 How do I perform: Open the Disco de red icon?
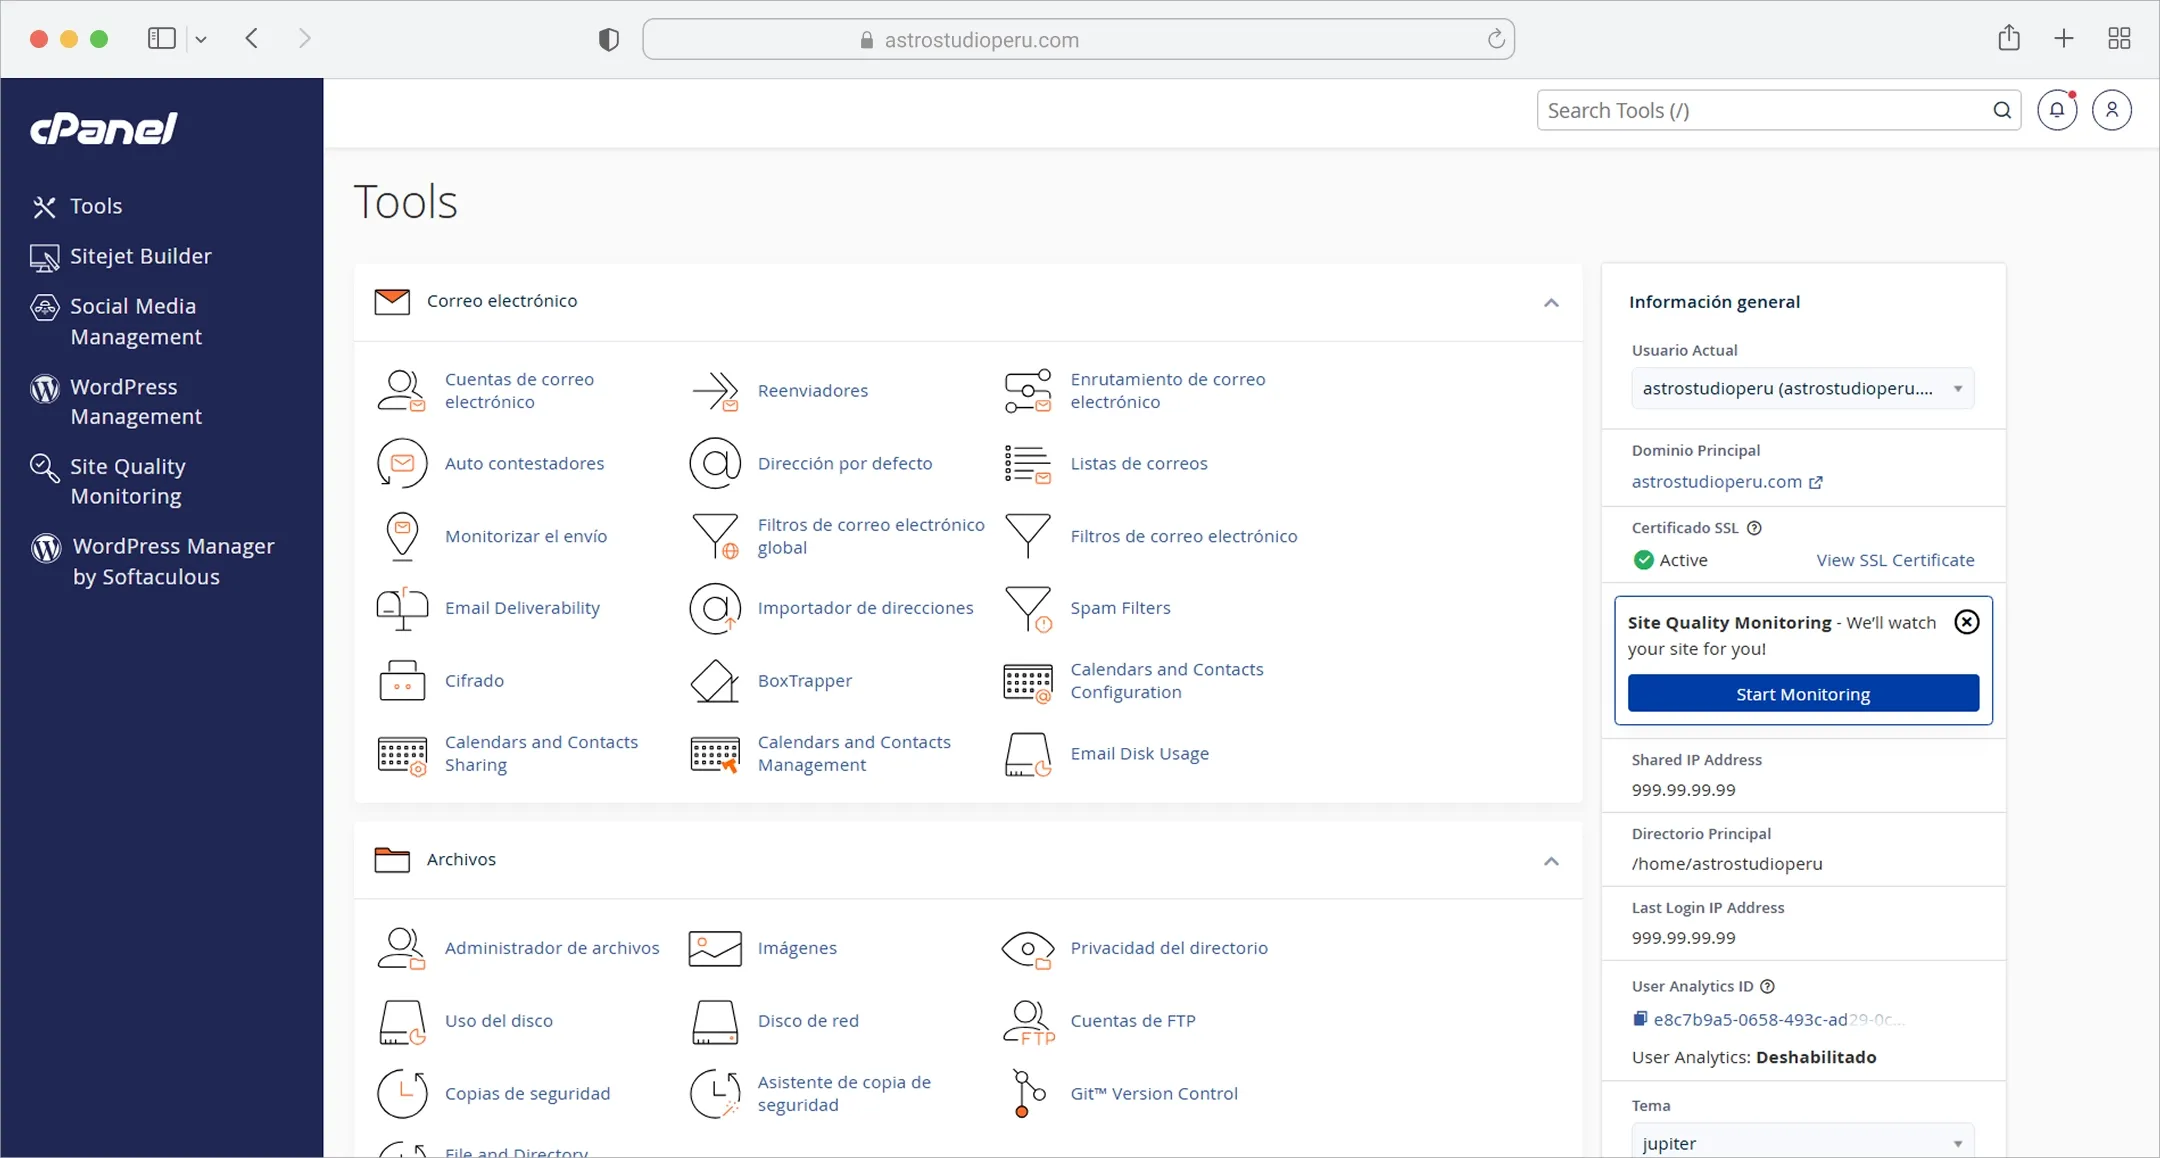click(x=715, y=1022)
